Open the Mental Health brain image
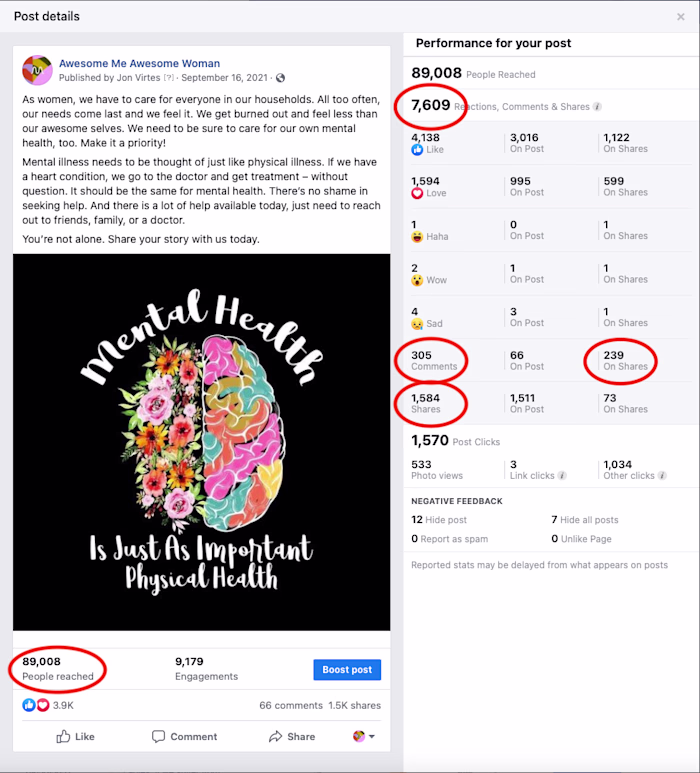 [202, 442]
